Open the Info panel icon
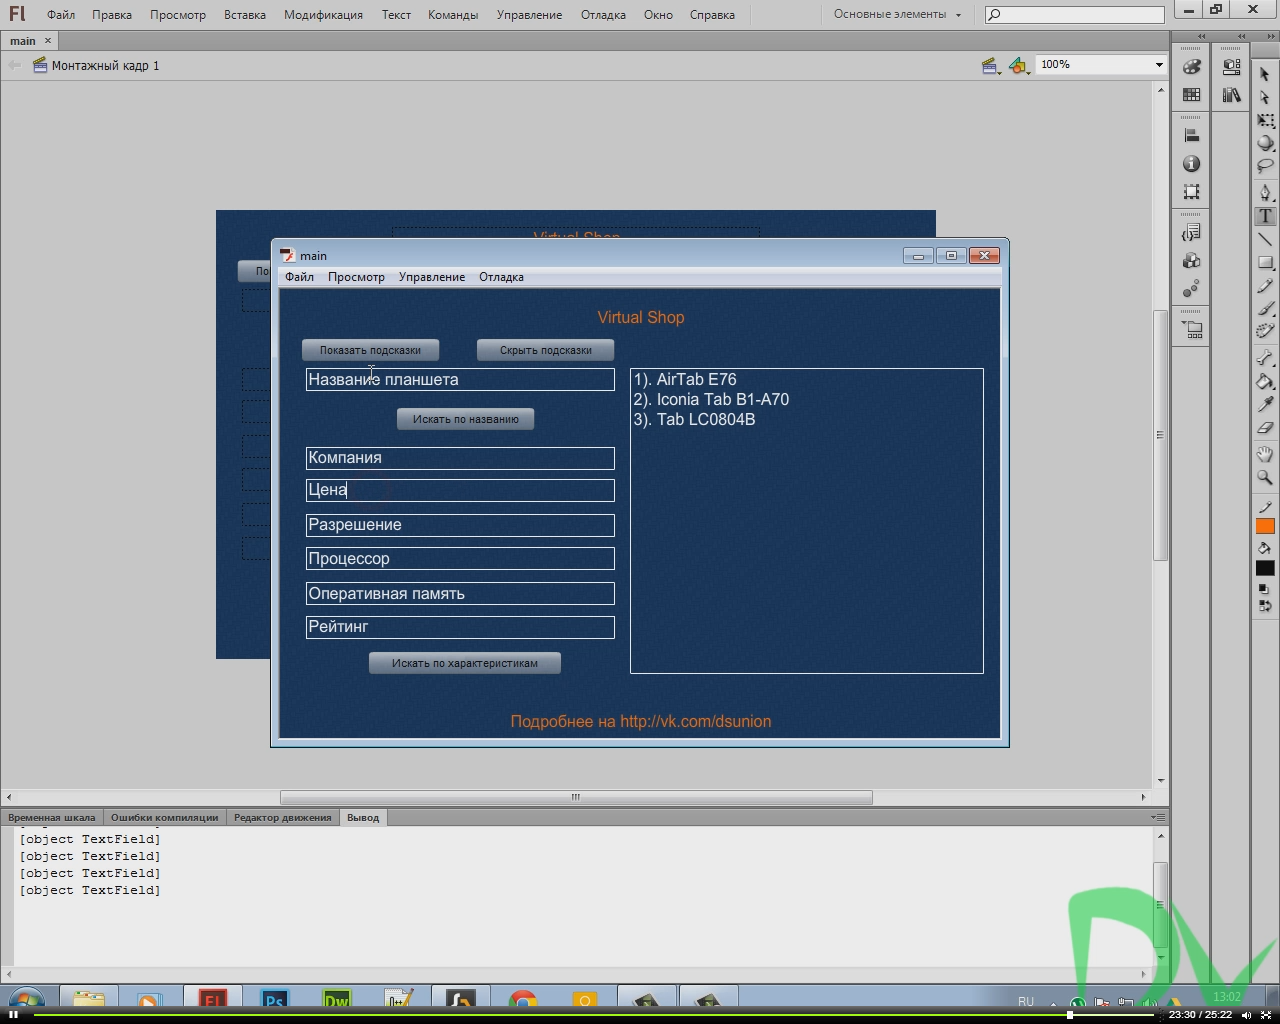The height and width of the screenshot is (1024, 1280). [1191, 164]
